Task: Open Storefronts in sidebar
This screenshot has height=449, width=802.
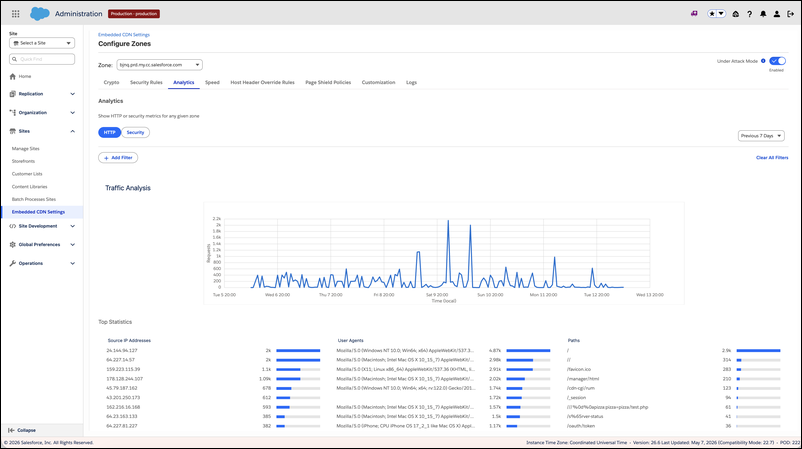Action: click(24, 161)
